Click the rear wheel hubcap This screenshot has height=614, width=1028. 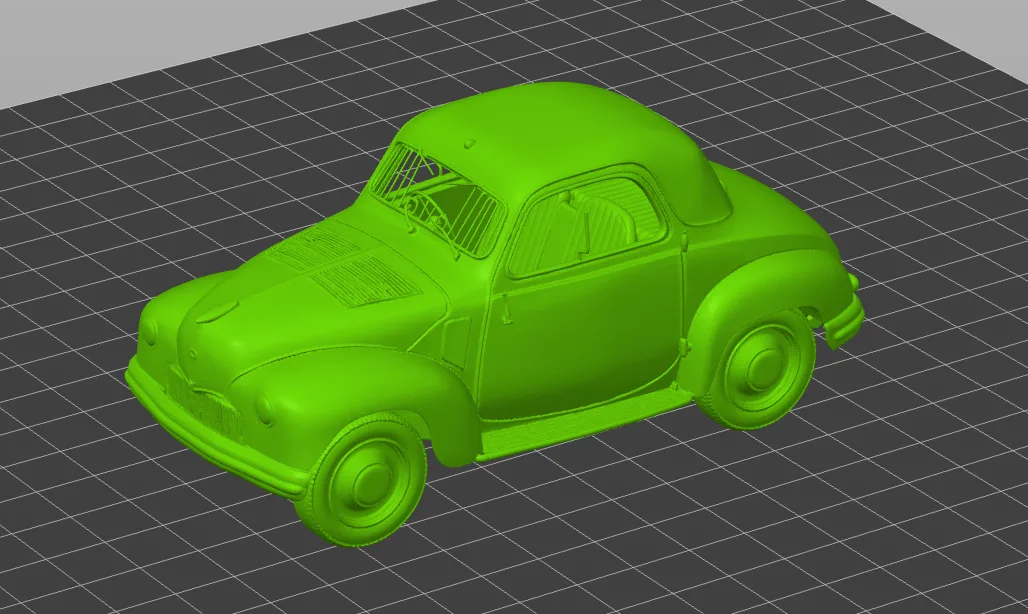pos(761,363)
